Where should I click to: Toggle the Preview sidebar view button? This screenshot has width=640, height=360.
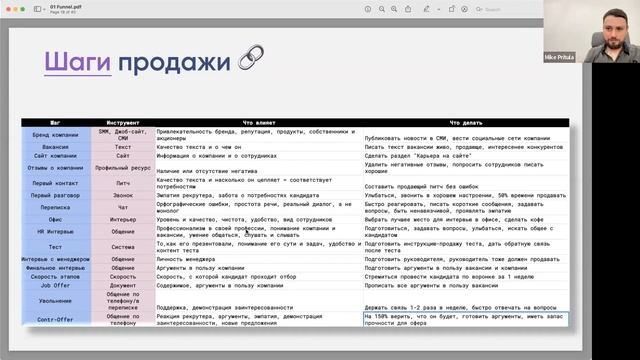click(37, 9)
